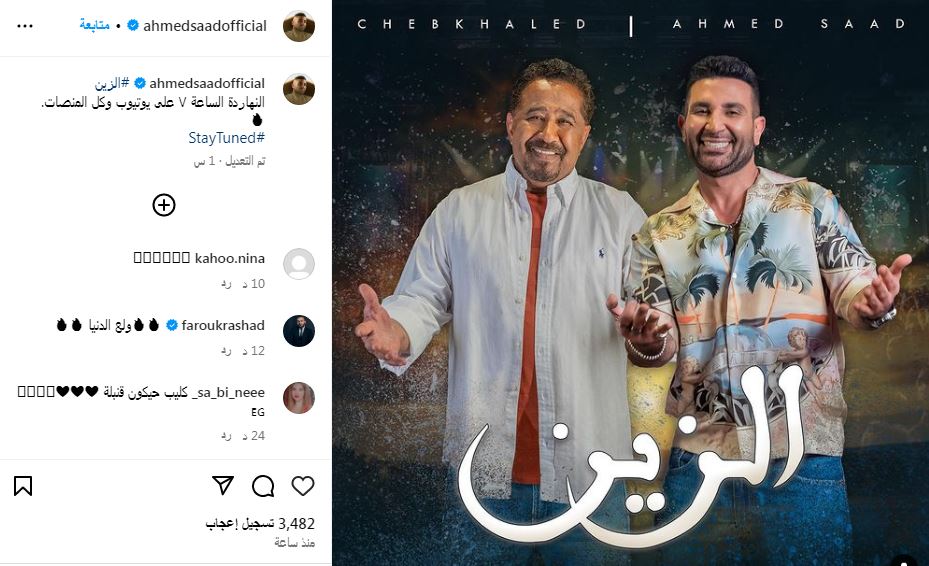Click faroukrashad's profile picture

pos(299,331)
